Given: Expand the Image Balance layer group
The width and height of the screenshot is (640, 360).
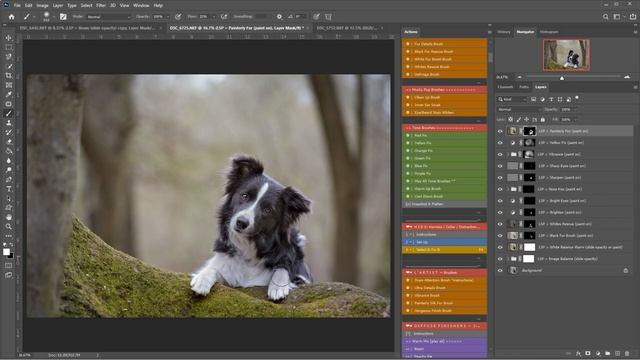Looking at the screenshot, I should (x=508, y=259).
